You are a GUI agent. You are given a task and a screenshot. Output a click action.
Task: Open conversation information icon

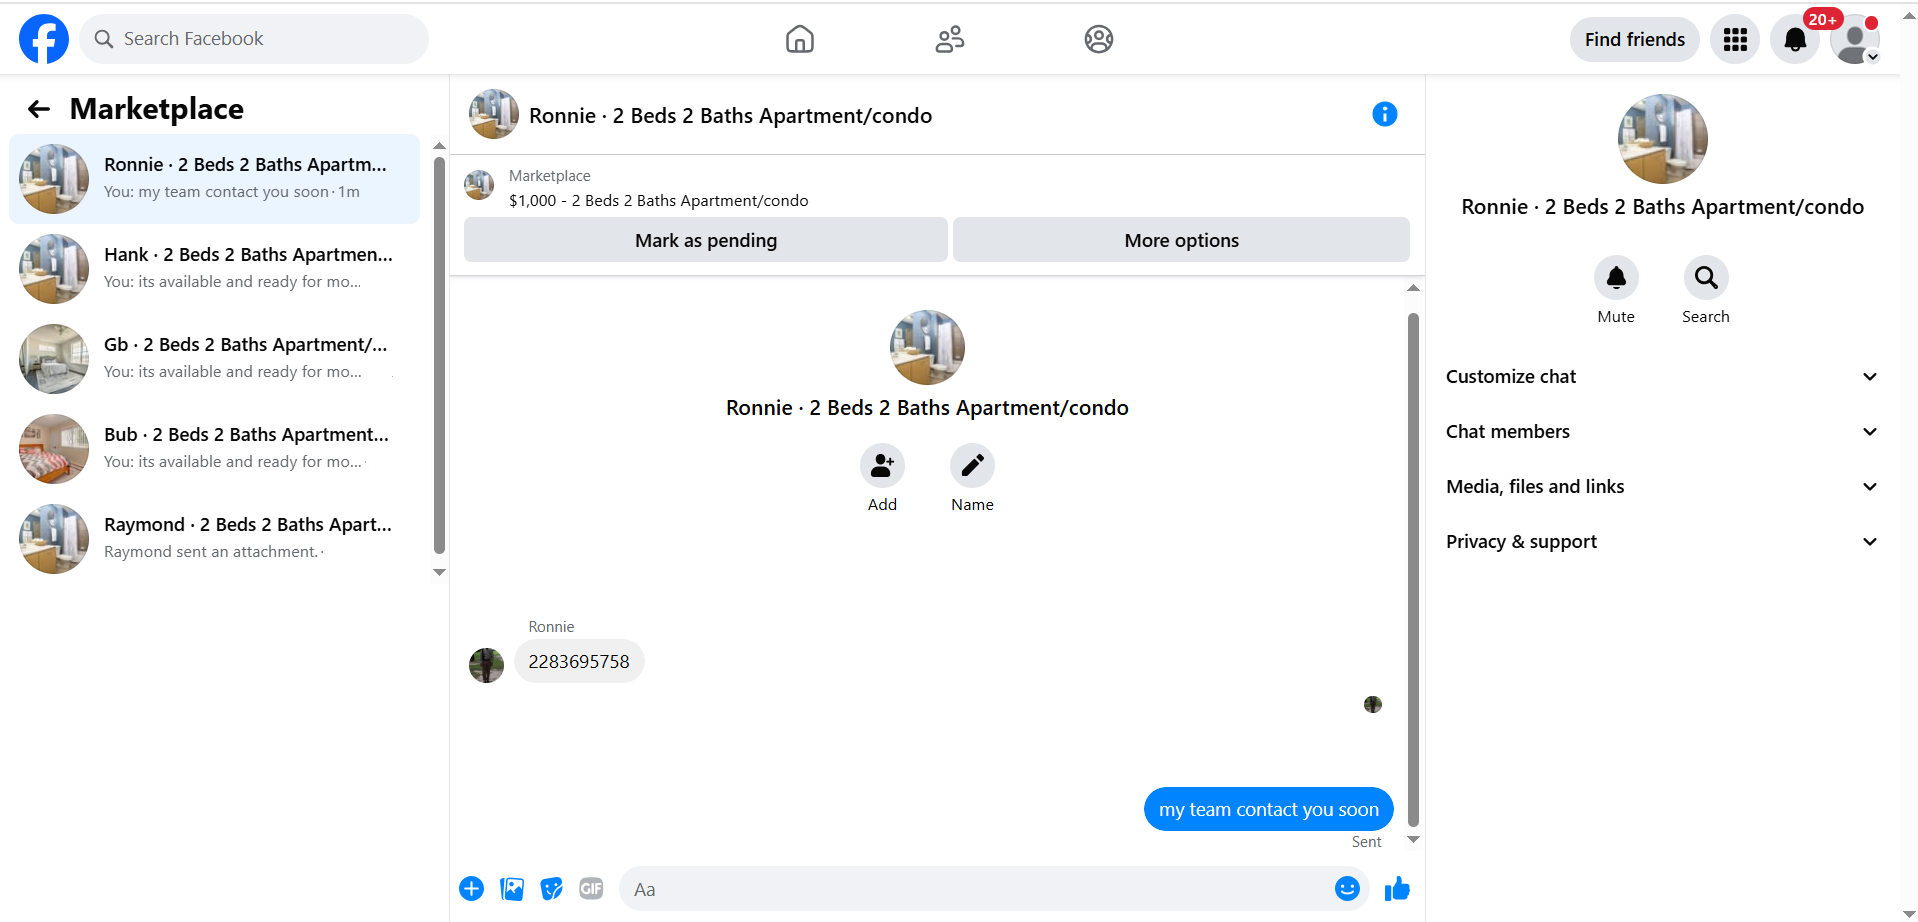pos(1385,114)
